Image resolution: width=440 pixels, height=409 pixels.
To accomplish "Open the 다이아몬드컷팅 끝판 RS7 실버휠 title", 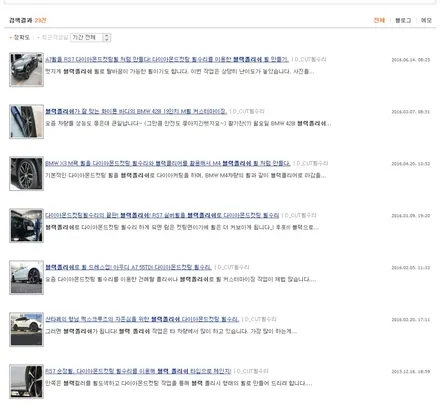I will [x=162, y=215].
